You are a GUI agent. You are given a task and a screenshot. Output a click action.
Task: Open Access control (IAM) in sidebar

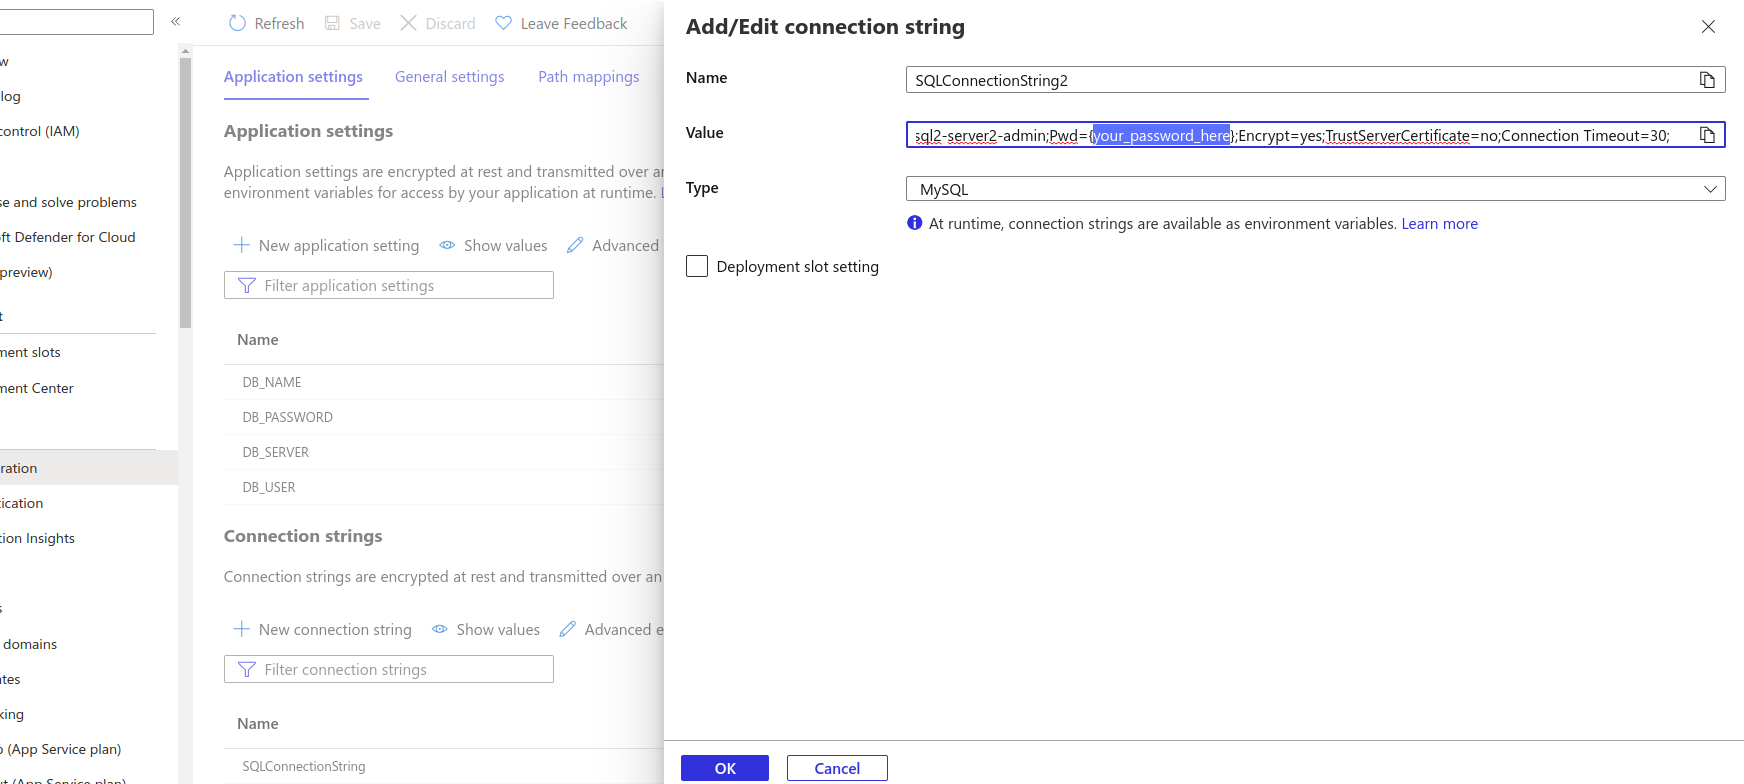click(x=40, y=131)
